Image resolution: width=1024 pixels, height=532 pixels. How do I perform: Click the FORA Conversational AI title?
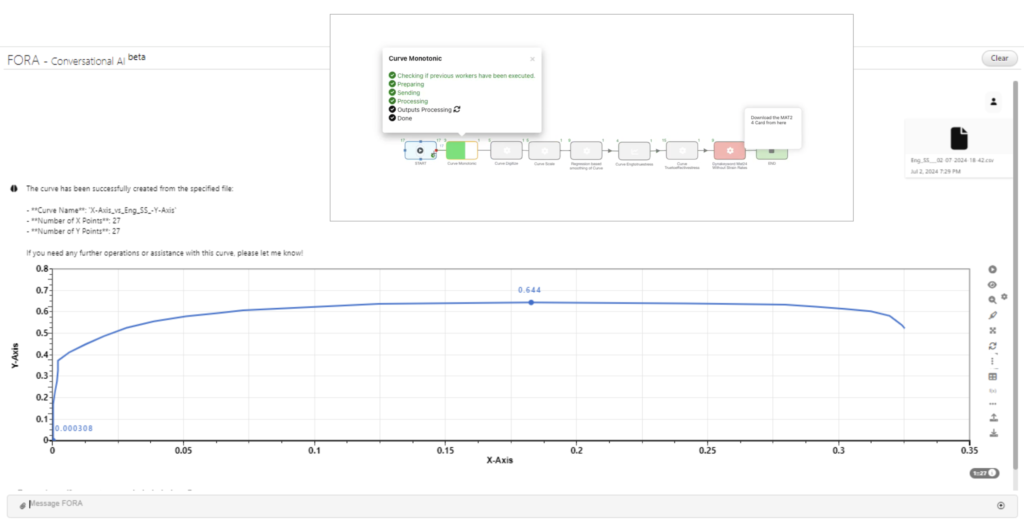[76, 60]
